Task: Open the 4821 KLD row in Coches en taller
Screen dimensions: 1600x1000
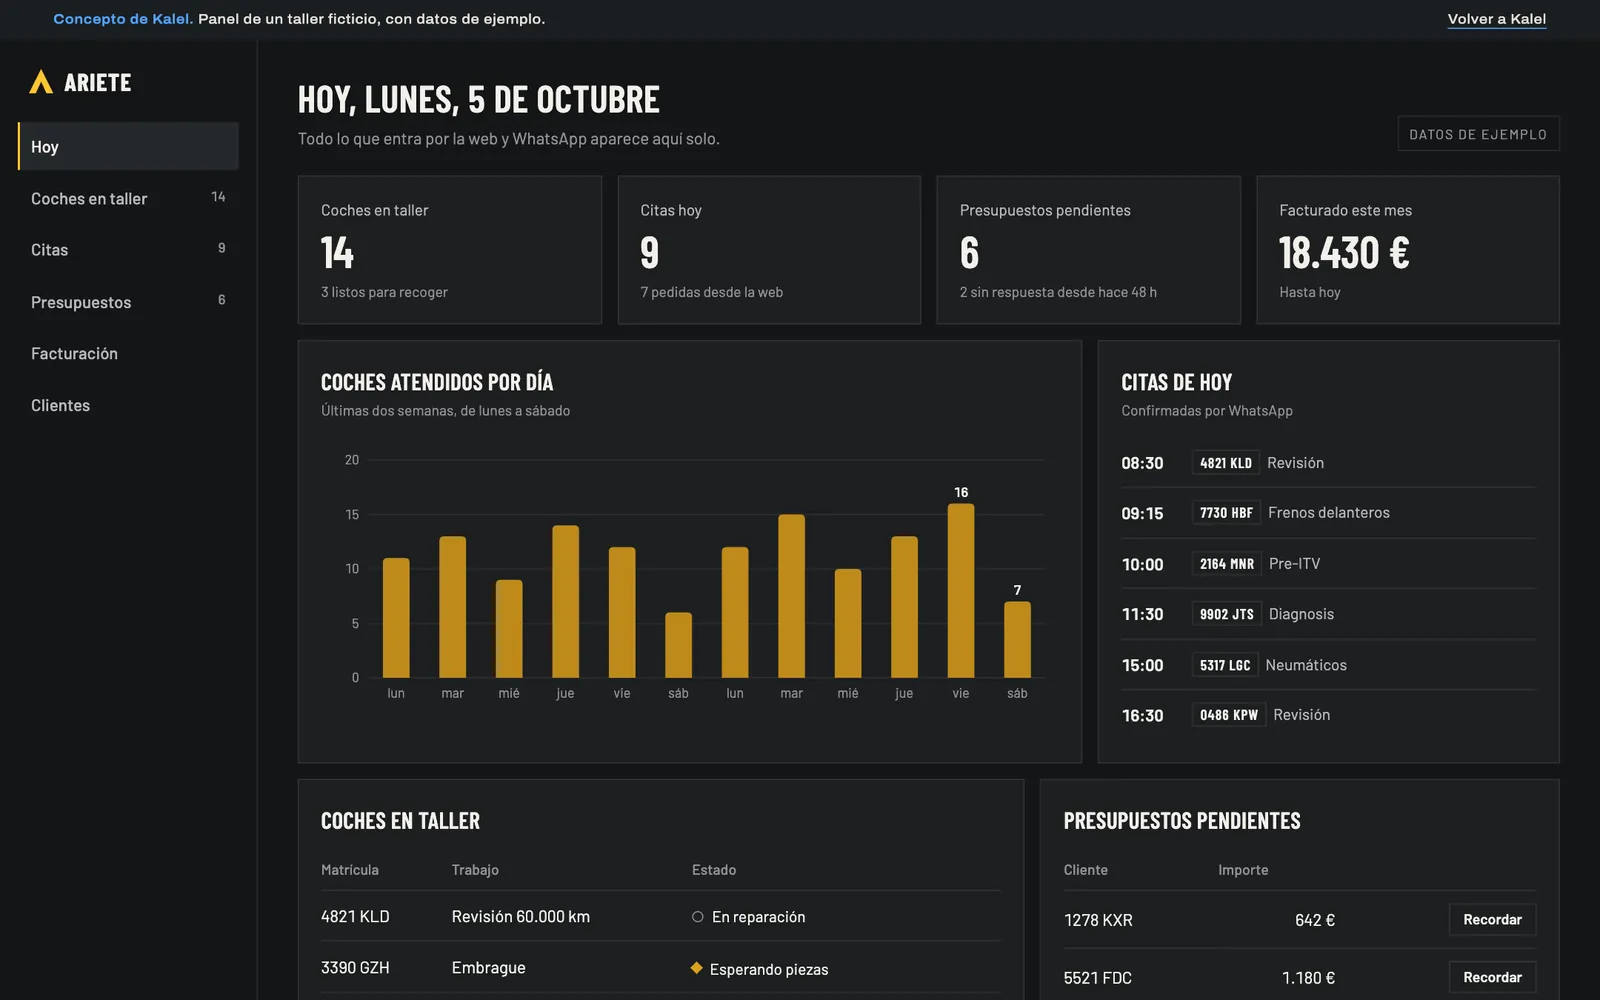Action: (660, 917)
